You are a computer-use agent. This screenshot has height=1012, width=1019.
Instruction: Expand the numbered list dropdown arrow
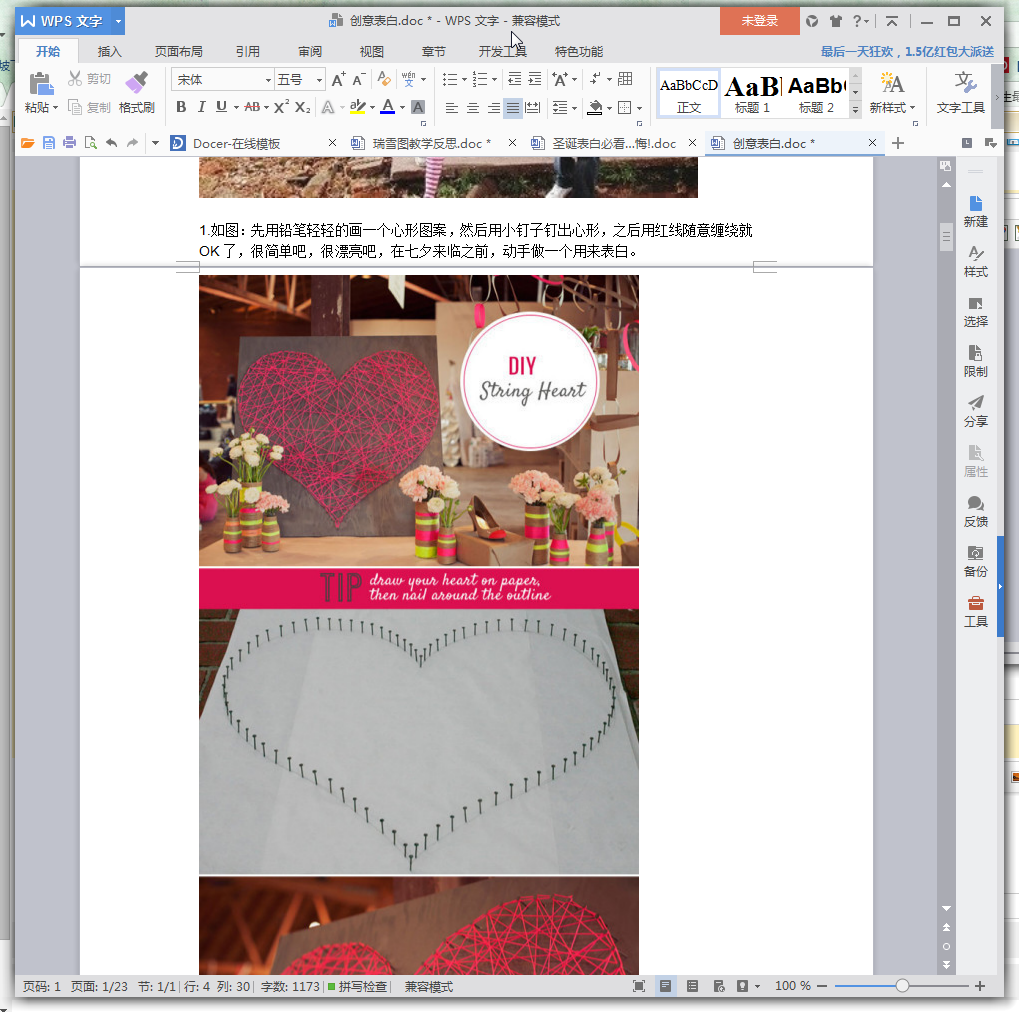tap(495, 80)
